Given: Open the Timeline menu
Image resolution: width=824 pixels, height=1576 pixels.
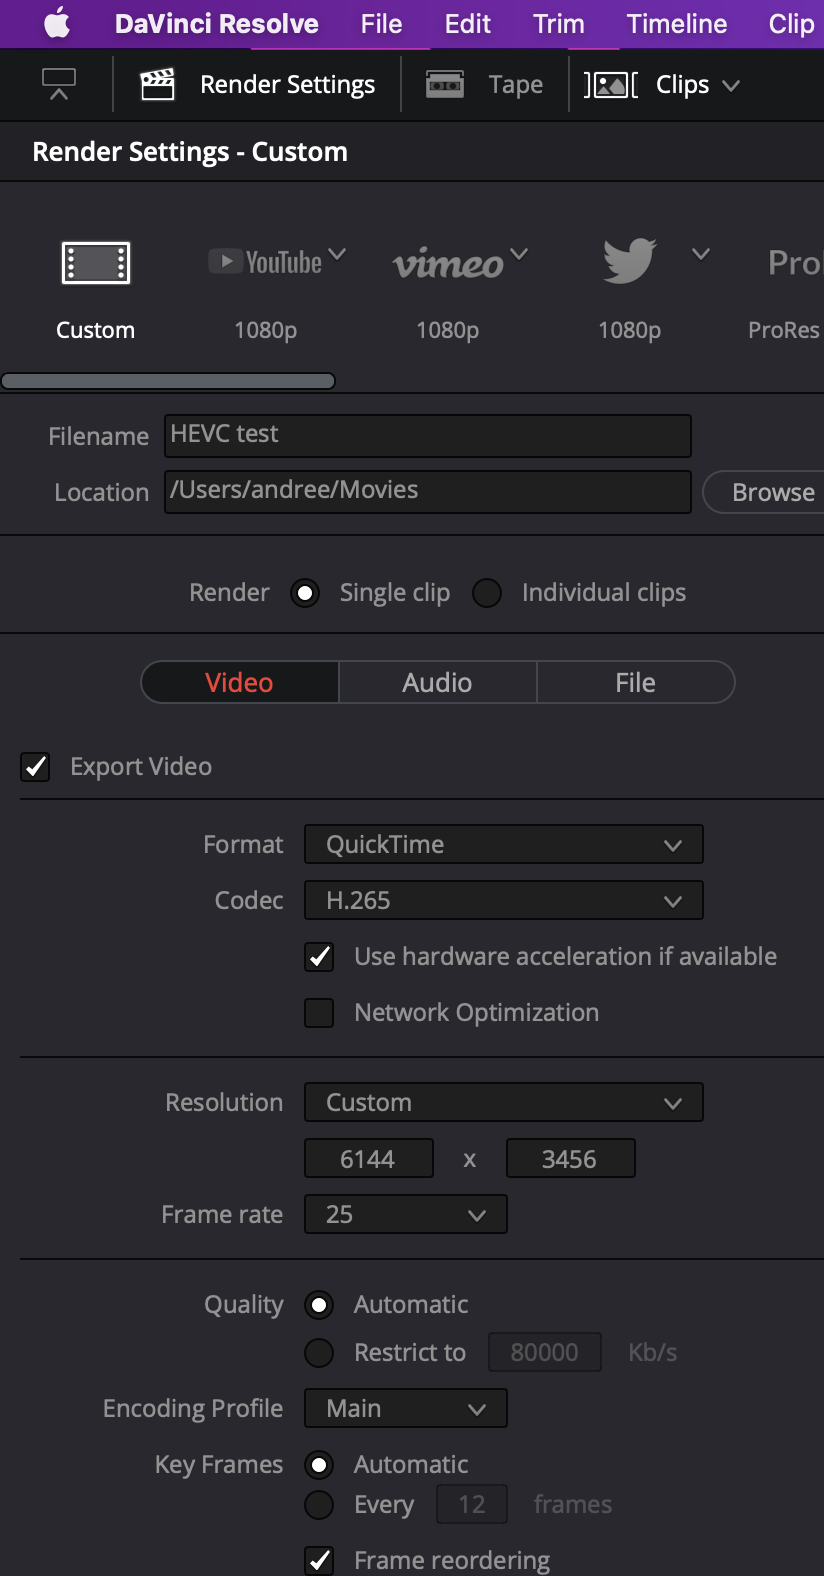Looking at the screenshot, I should pos(677,24).
